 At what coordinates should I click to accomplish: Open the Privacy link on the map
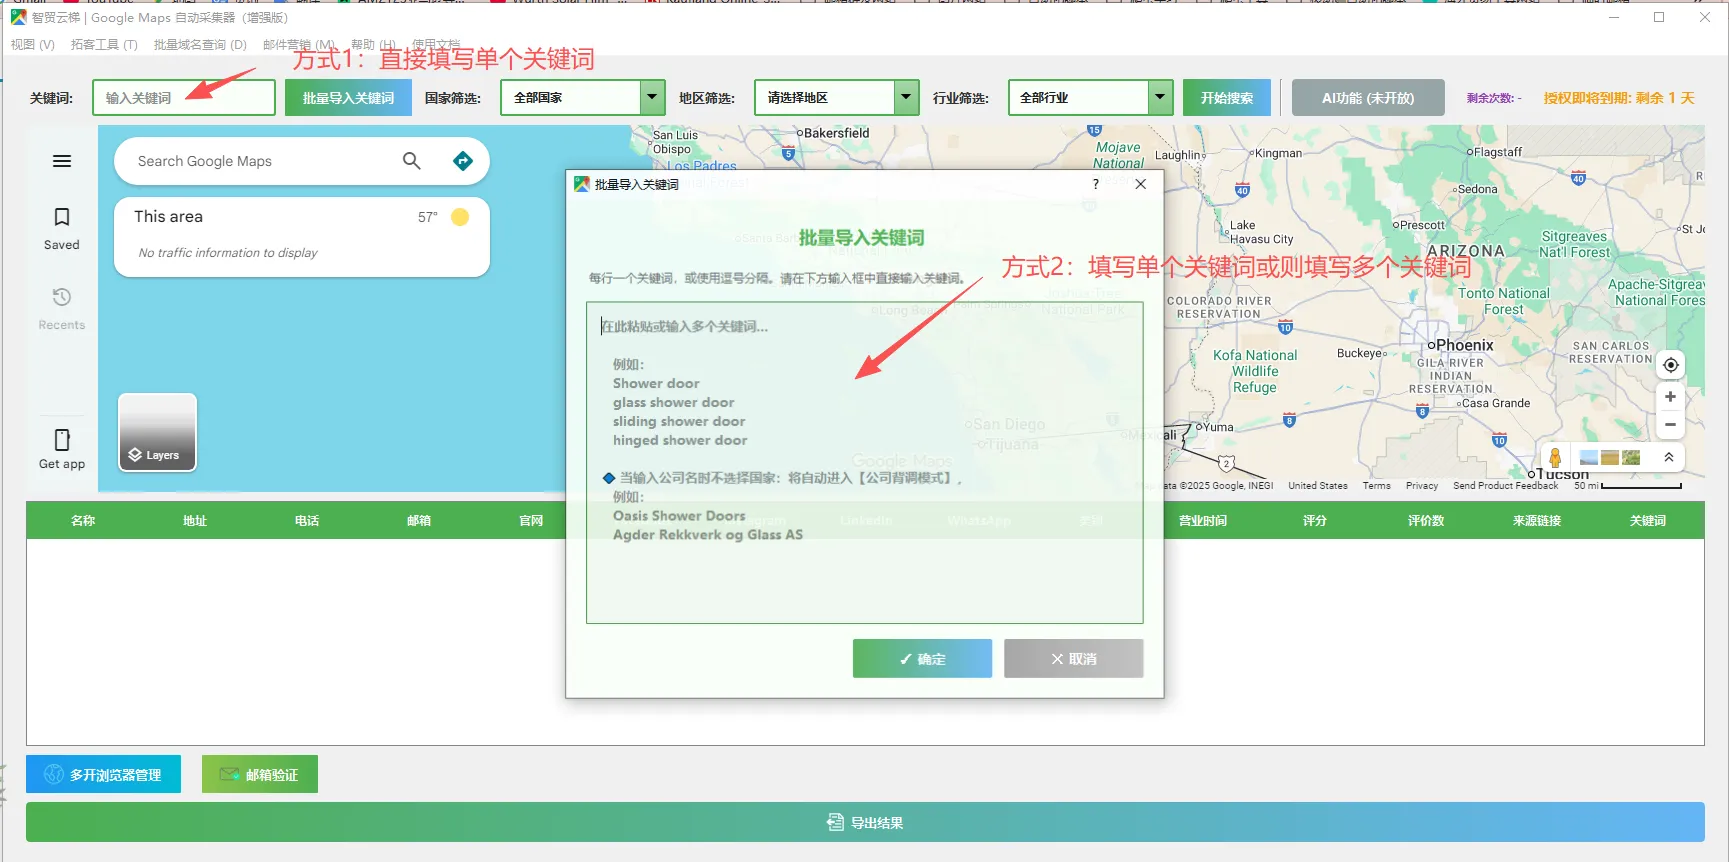click(x=1422, y=486)
